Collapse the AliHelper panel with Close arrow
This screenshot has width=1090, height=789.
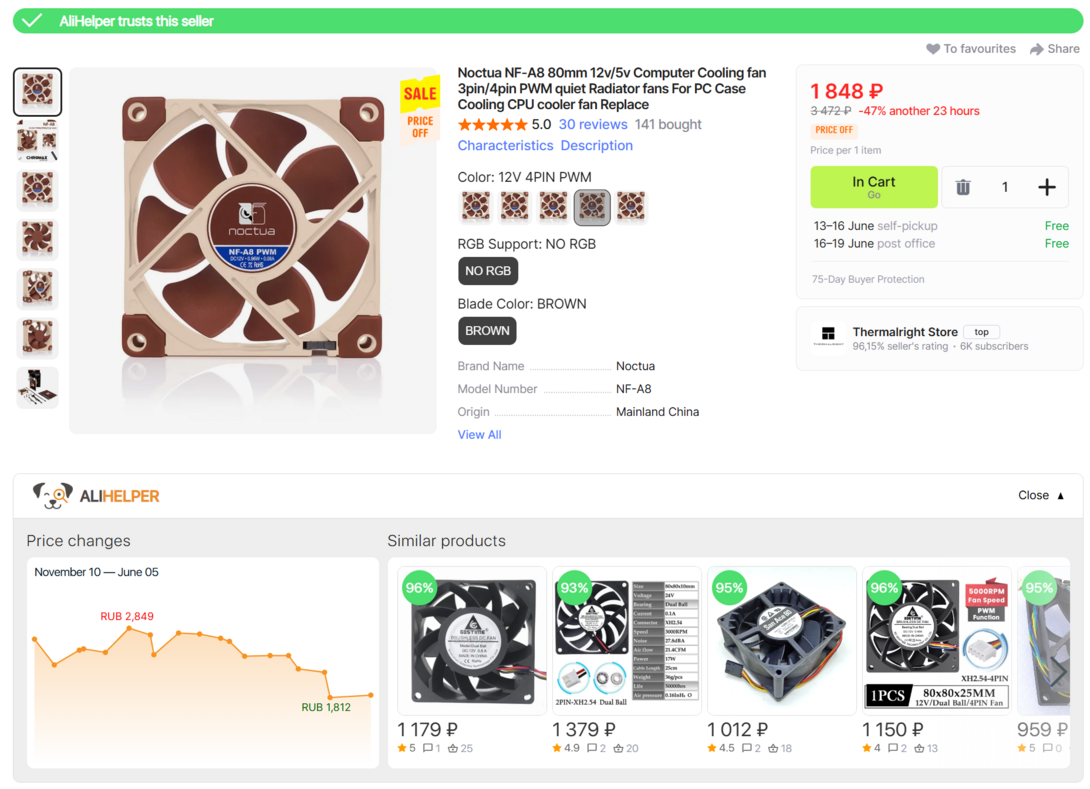1060,495
